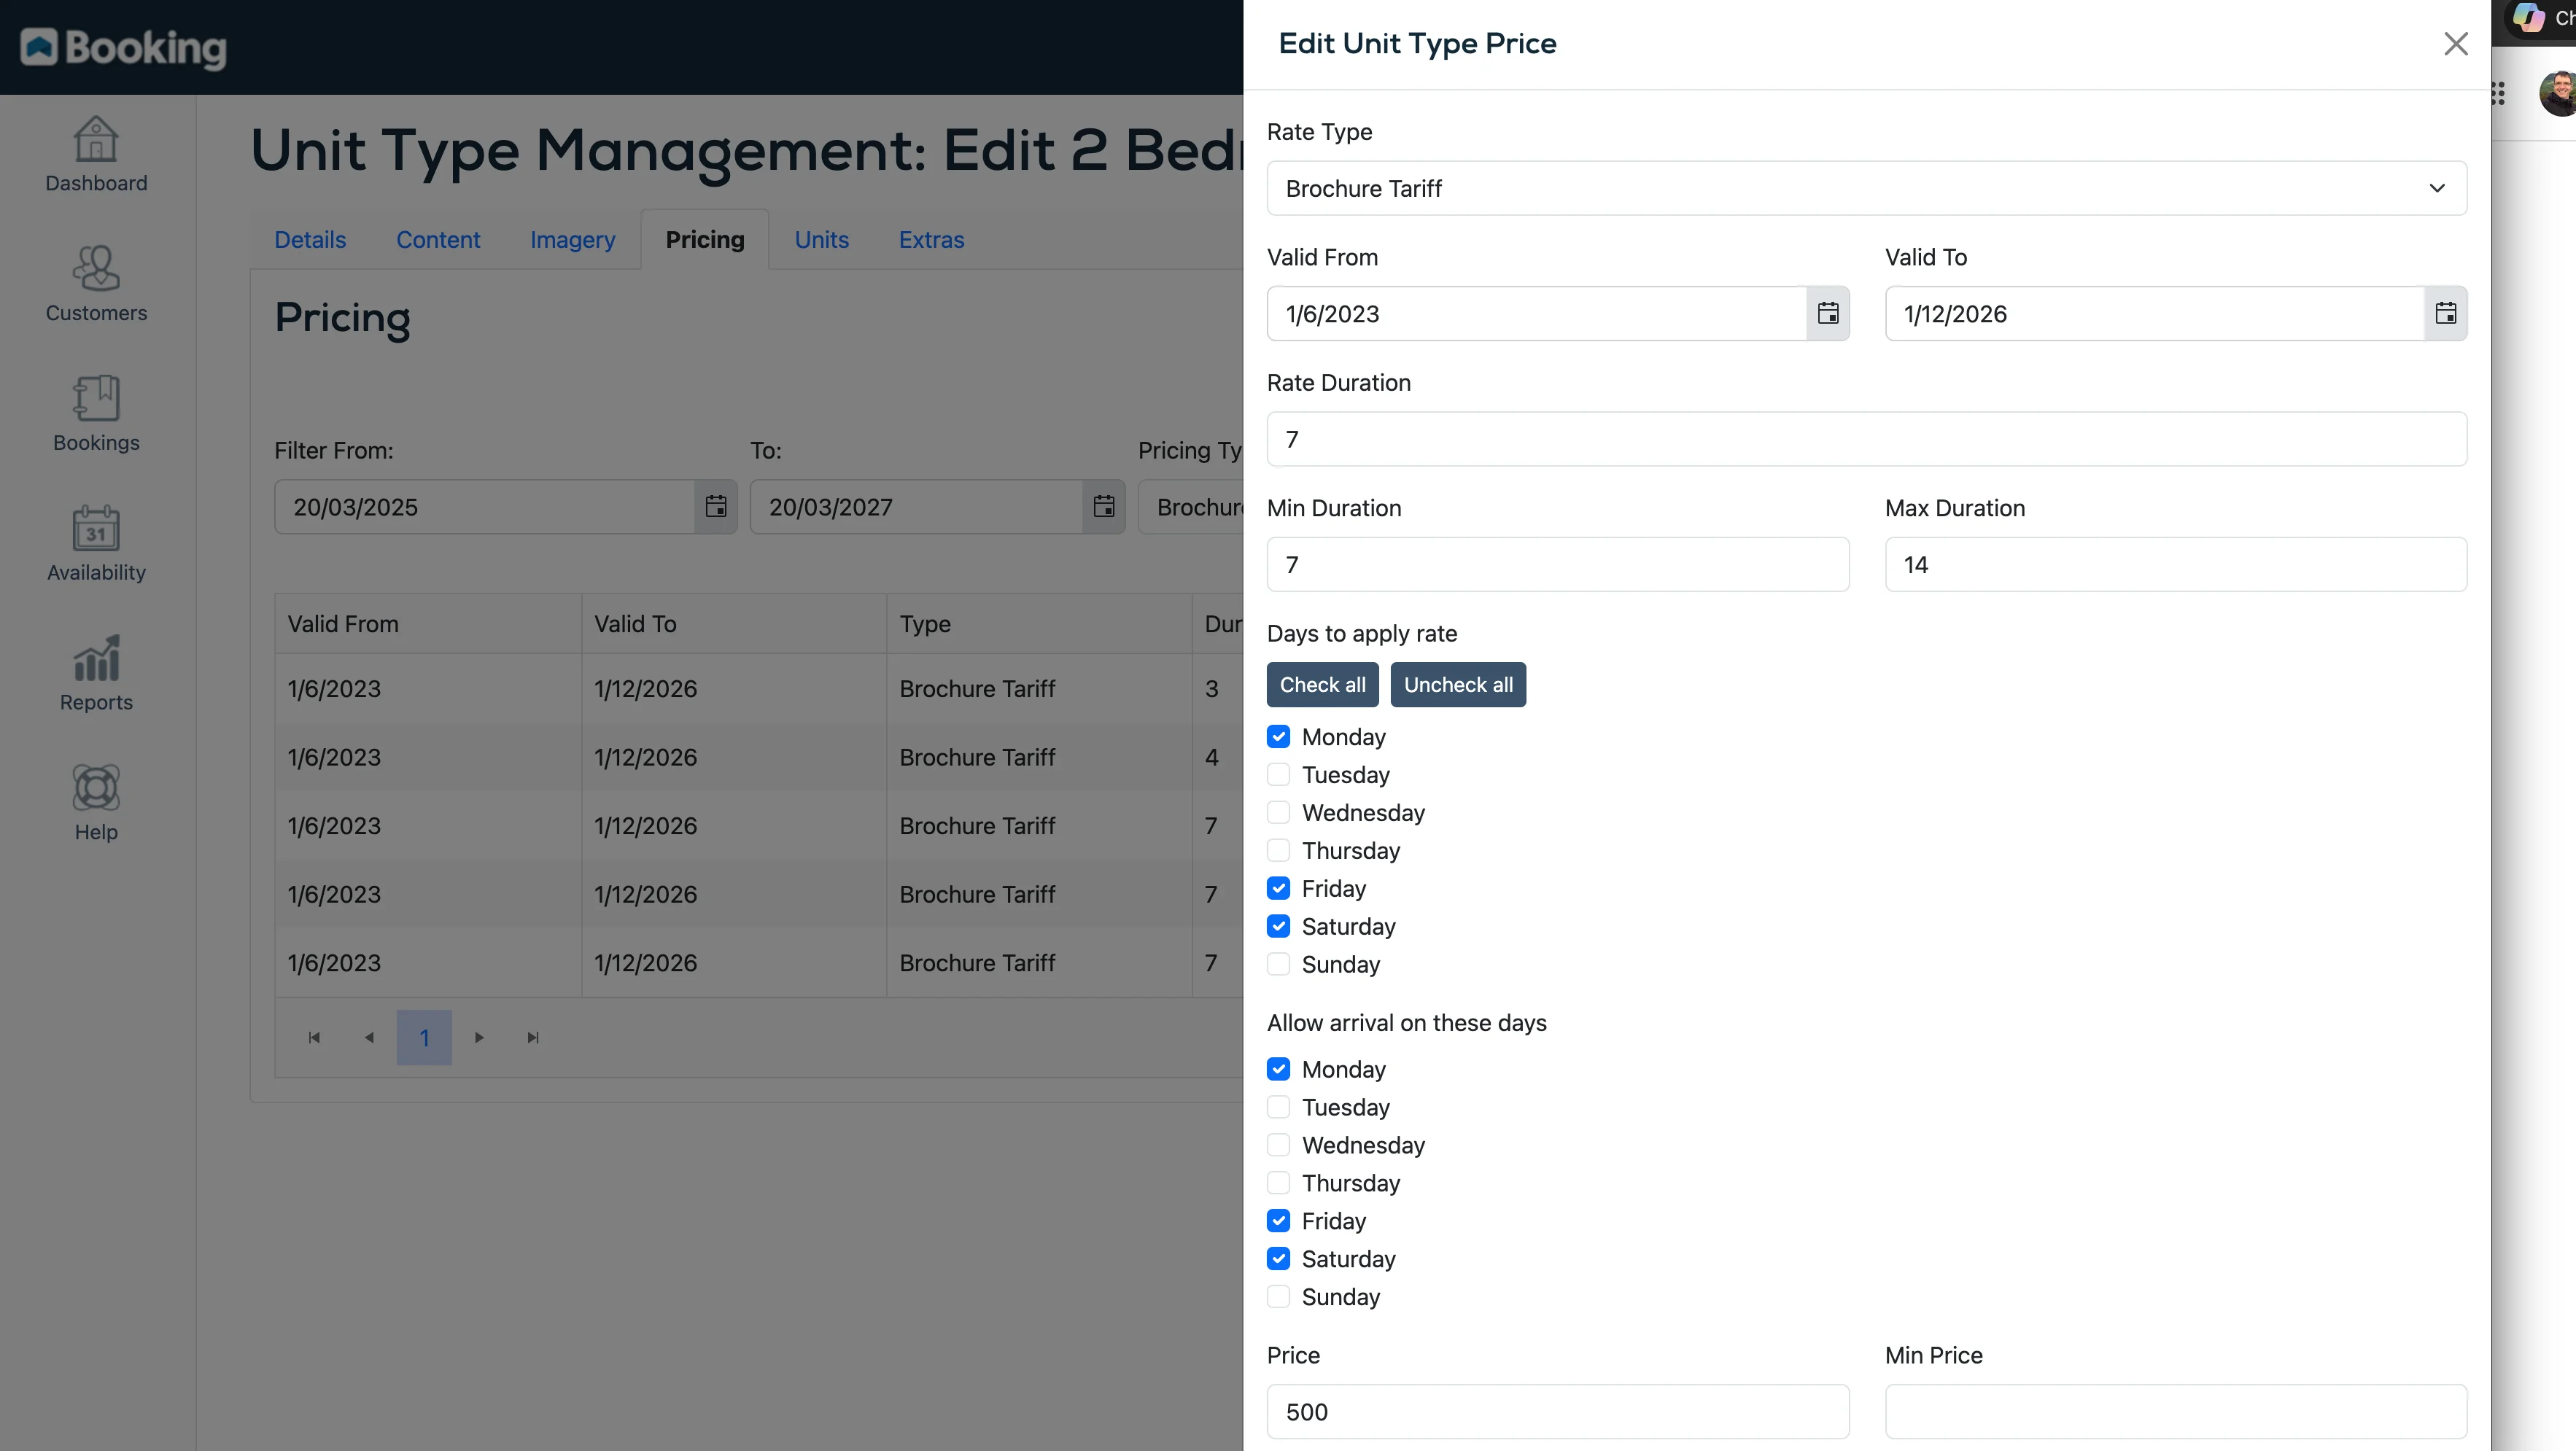The width and height of the screenshot is (2576, 1451).
Task: Click the Max Duration input field
Action: click(2176, 564)
